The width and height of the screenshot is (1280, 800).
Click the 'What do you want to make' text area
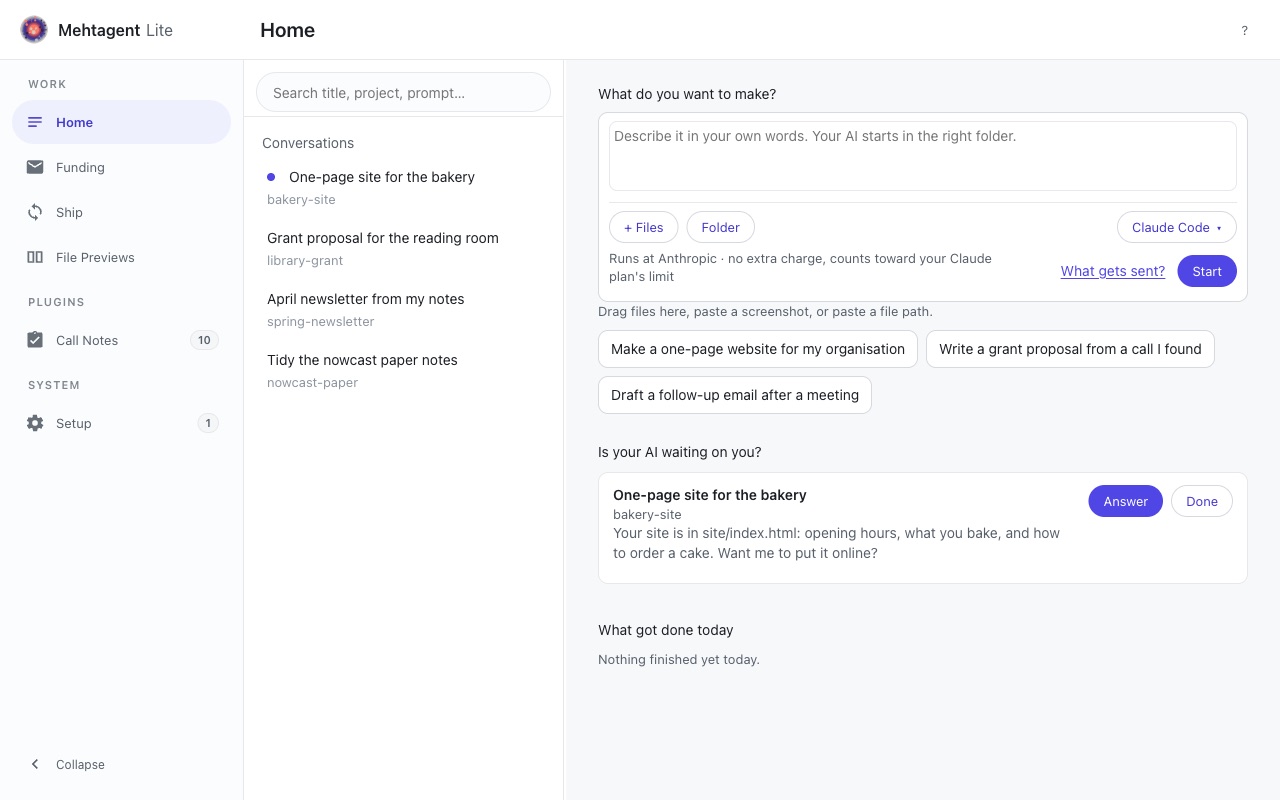coord(922,156)
